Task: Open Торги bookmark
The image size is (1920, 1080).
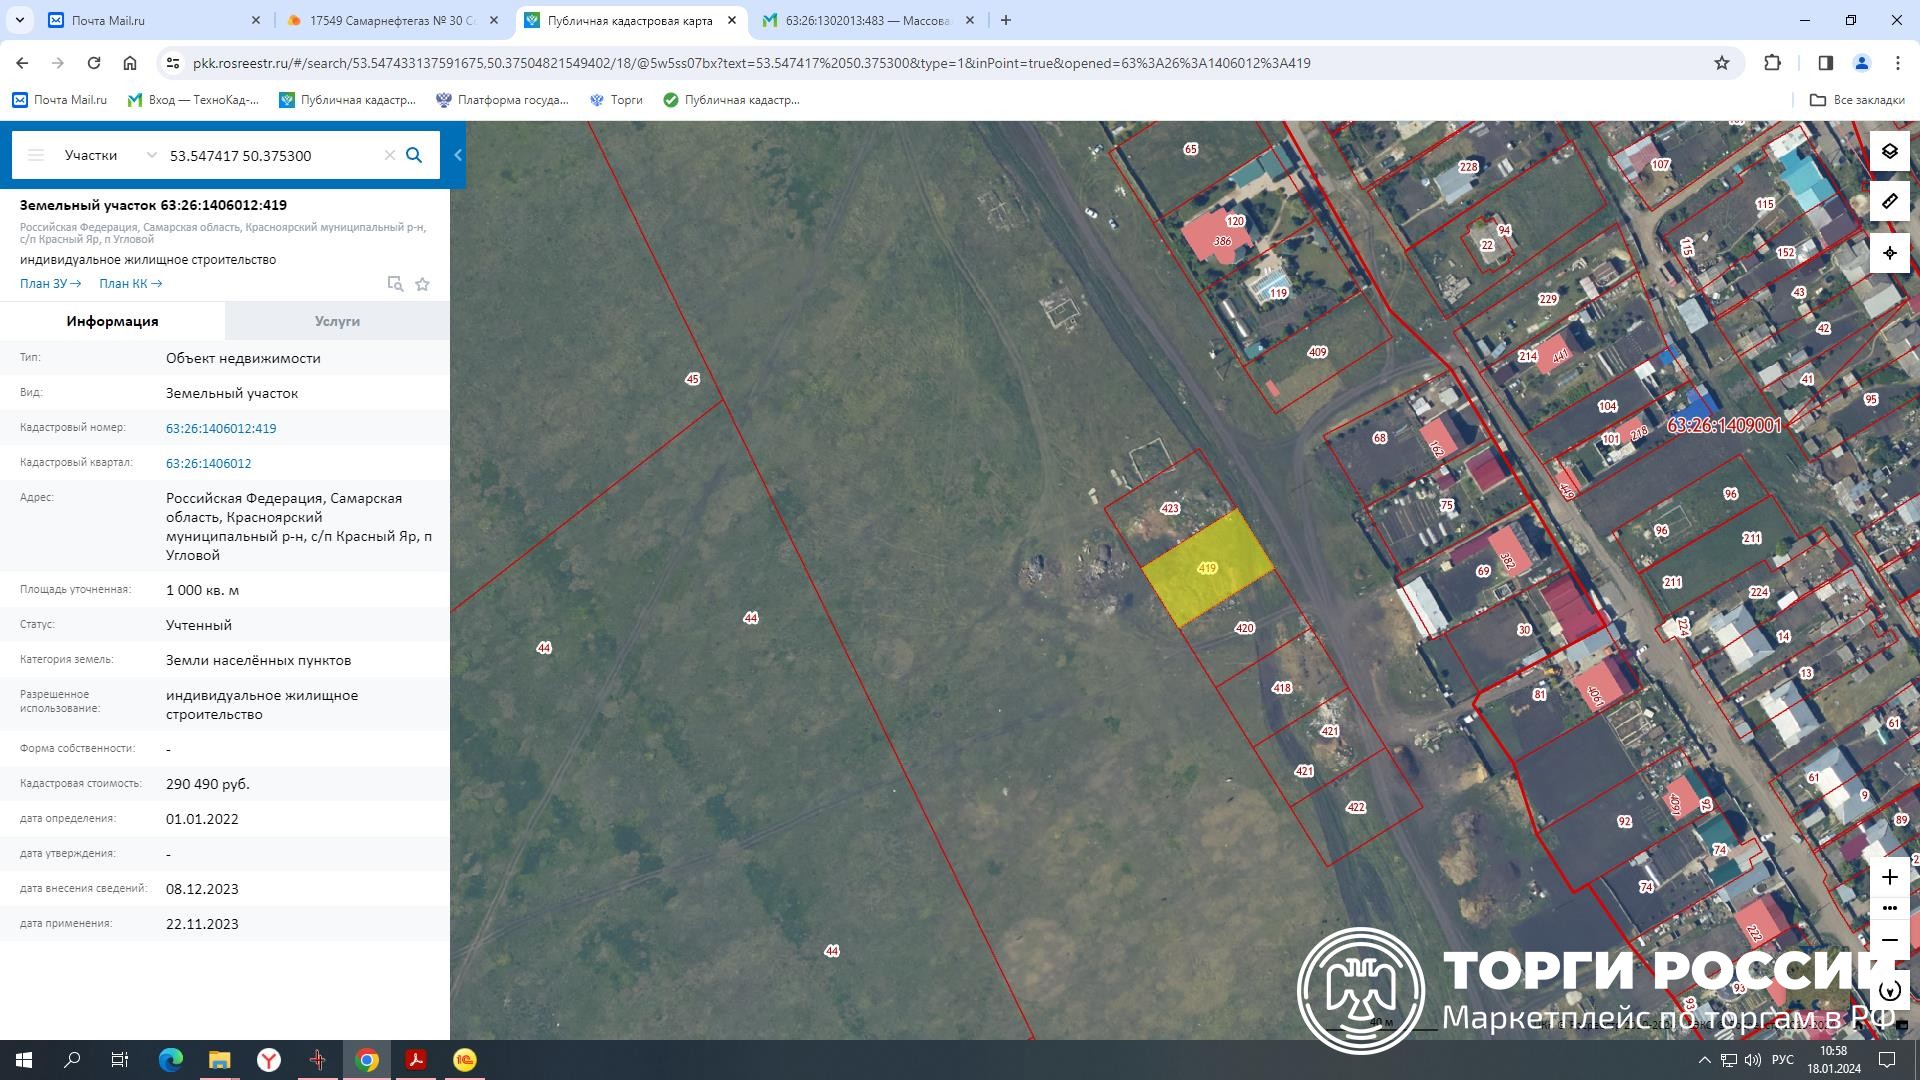Action: (616, 100)
